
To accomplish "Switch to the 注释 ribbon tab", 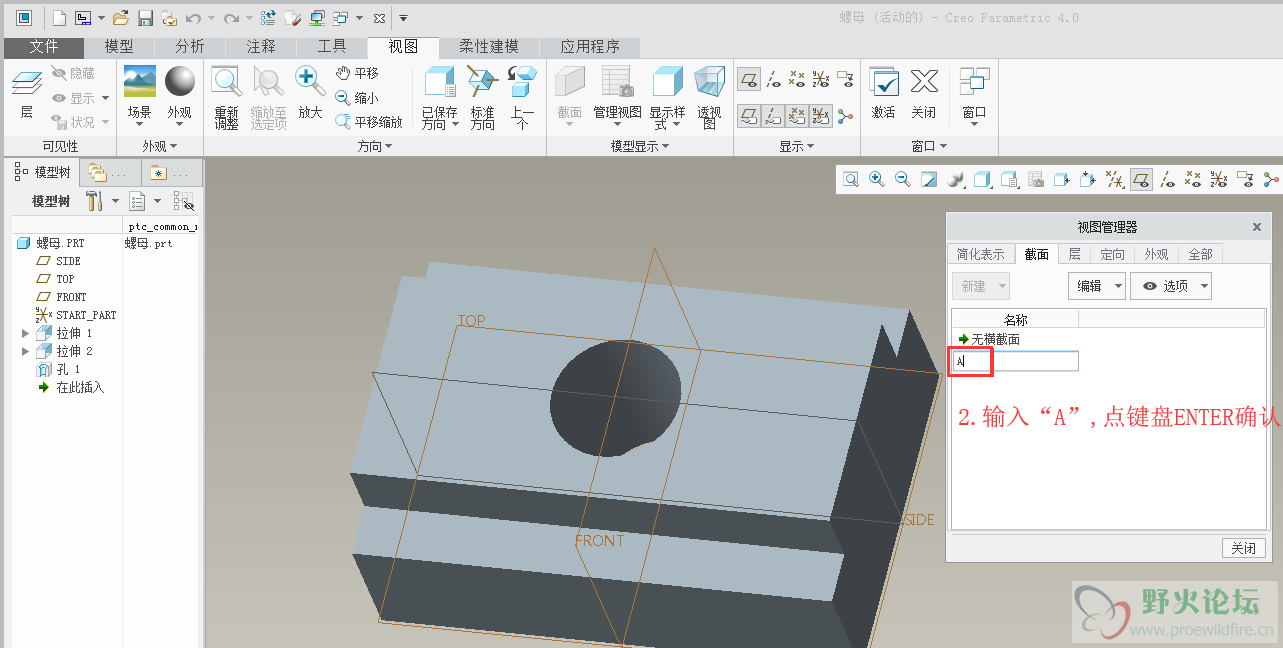I will coord(261,47).
